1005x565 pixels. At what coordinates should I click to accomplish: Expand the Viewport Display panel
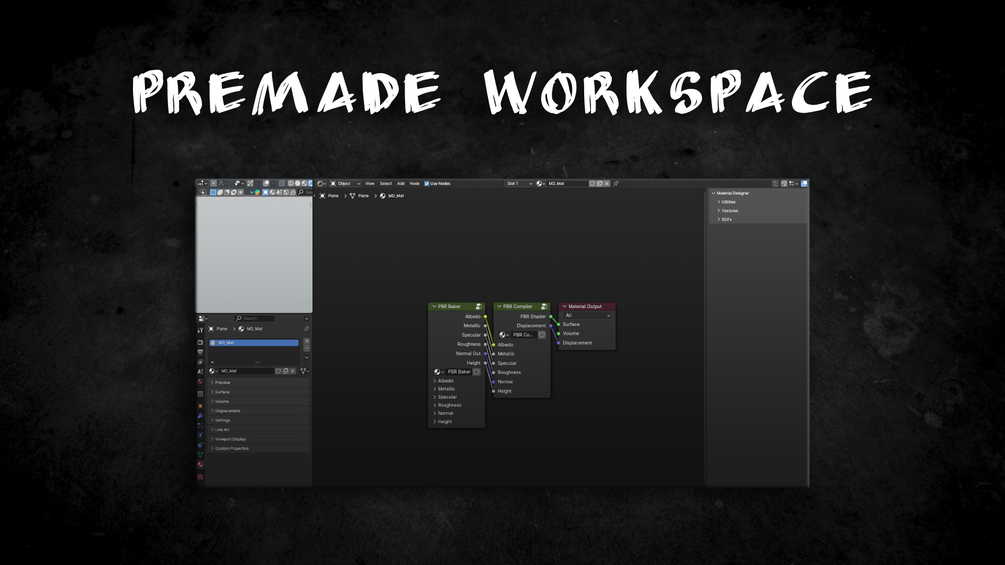click(259, 439)
